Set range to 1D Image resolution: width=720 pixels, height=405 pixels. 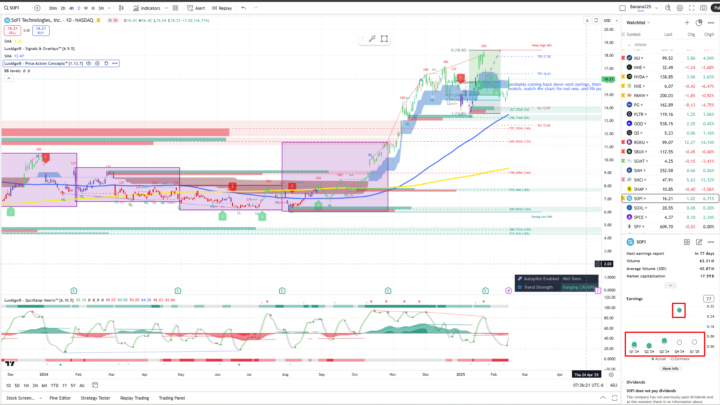pyautogui.click(x=8, y=386)
